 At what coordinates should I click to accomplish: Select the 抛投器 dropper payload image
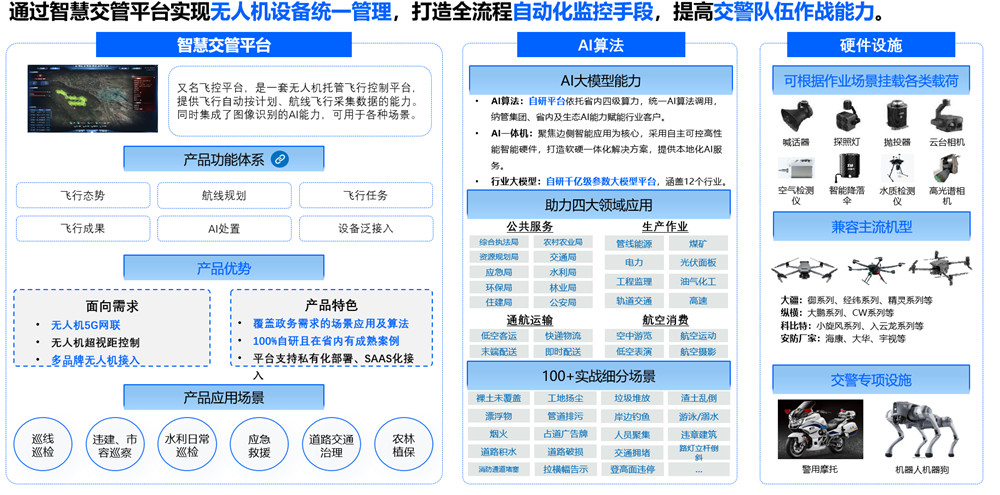coord(897,117)
